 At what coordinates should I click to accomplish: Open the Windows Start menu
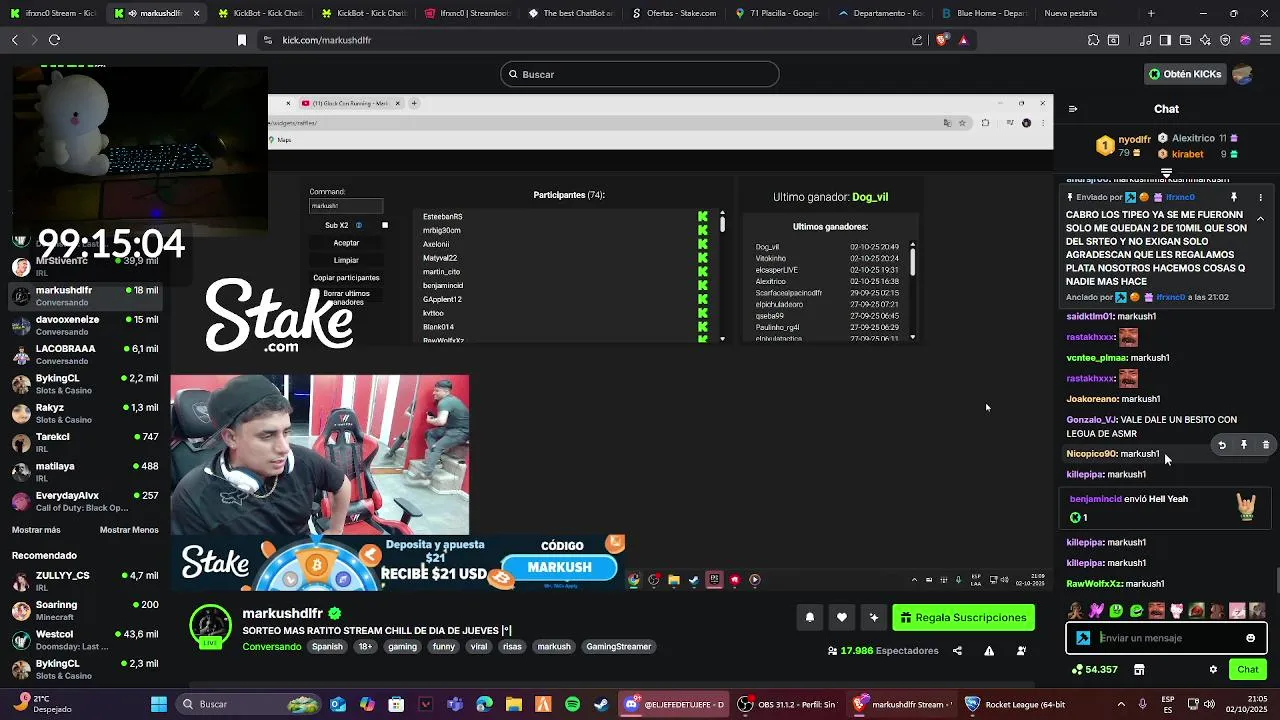[159, 704]
